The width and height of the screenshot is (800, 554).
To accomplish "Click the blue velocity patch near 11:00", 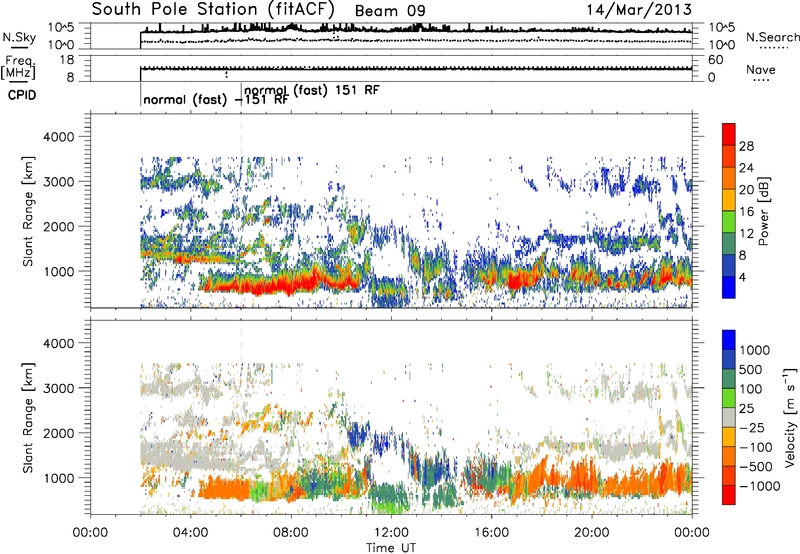I will tap(356, 435).
